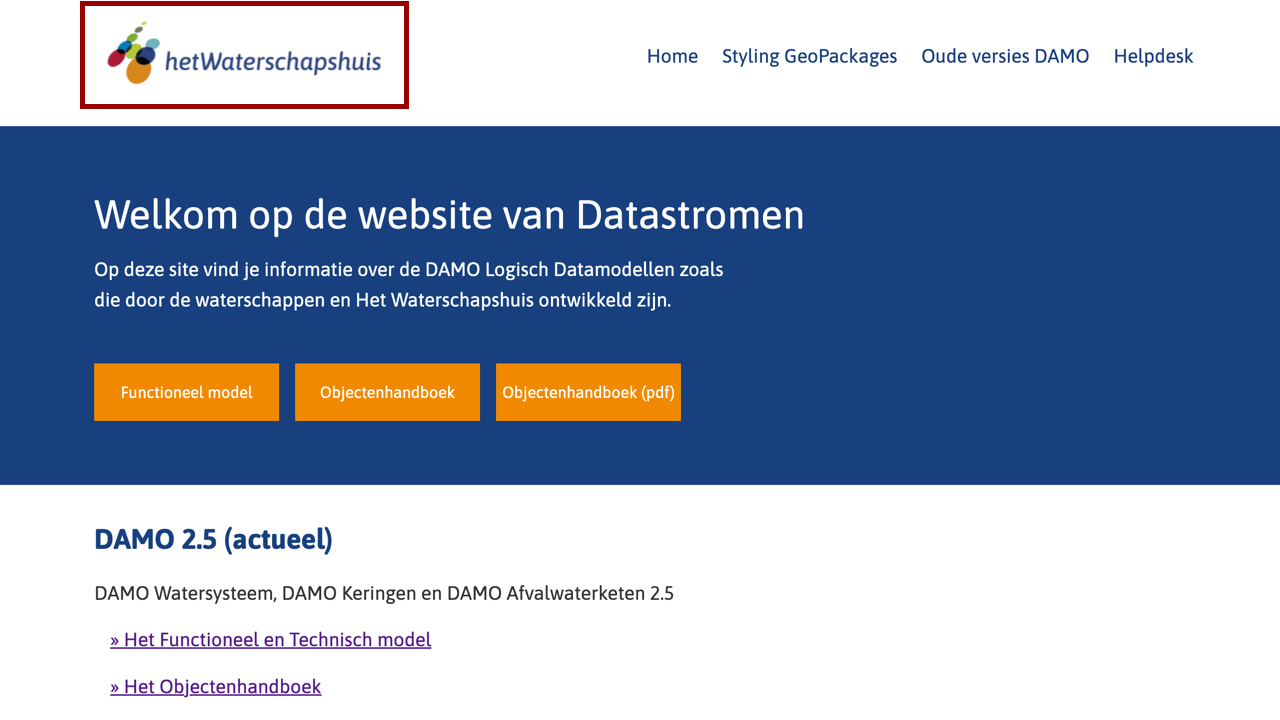
Task: Open the Objectenhandboek (pdf) button
Action: (588, 392)
